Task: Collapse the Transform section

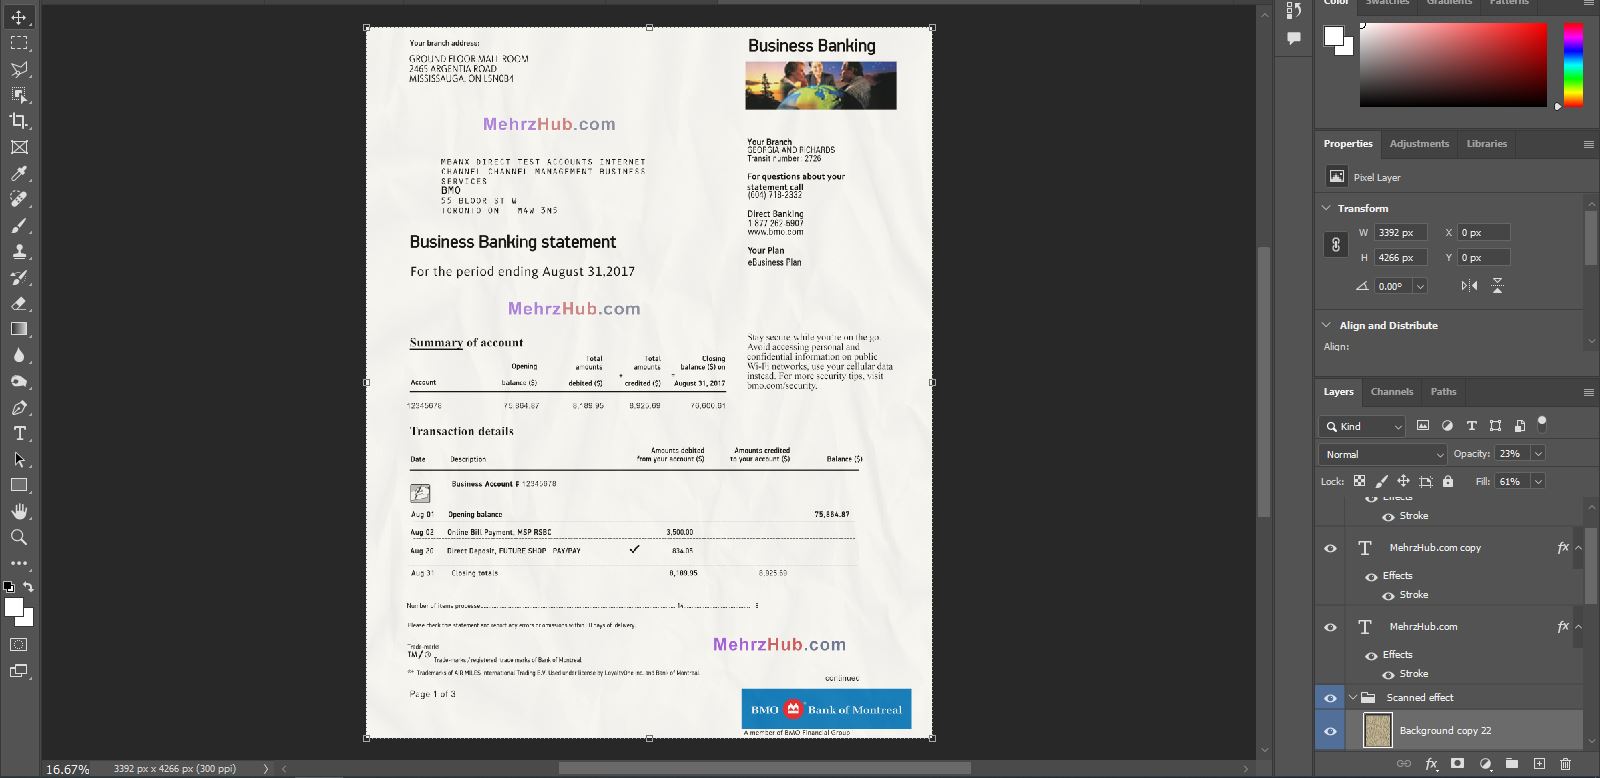Action: 1327,208
